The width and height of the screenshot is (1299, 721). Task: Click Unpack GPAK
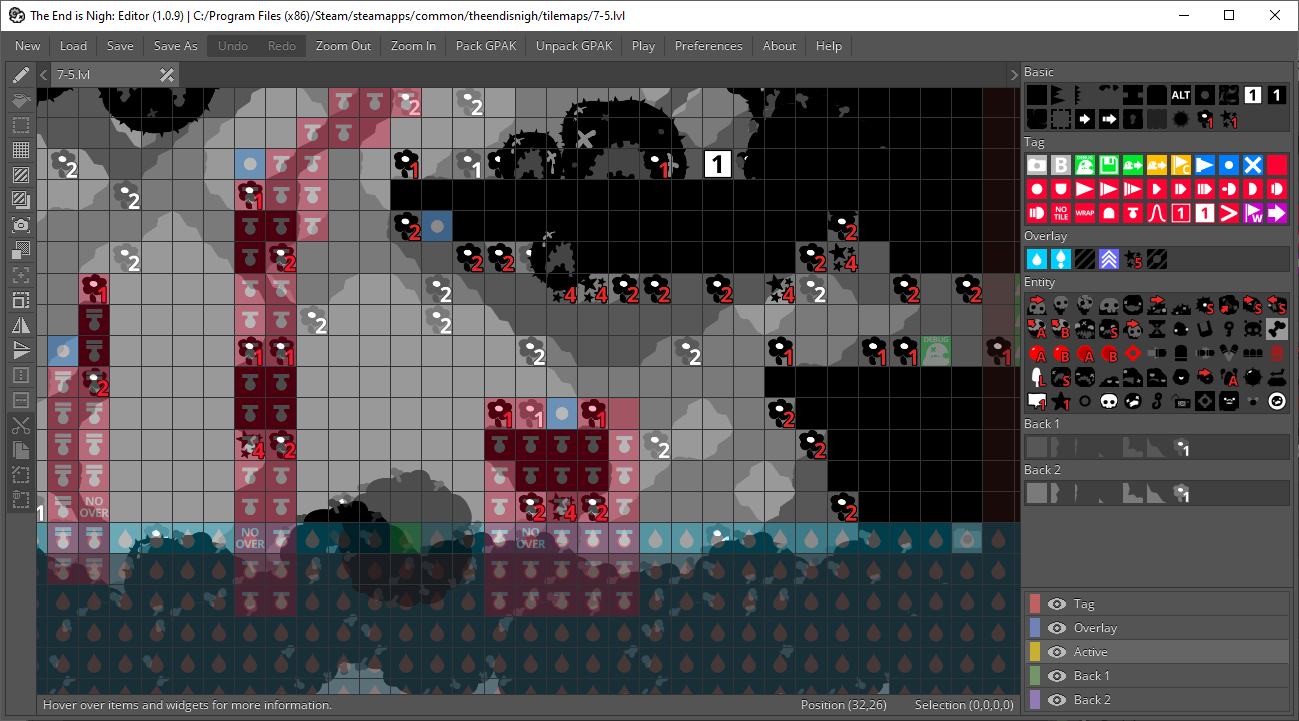pos(575,46)
